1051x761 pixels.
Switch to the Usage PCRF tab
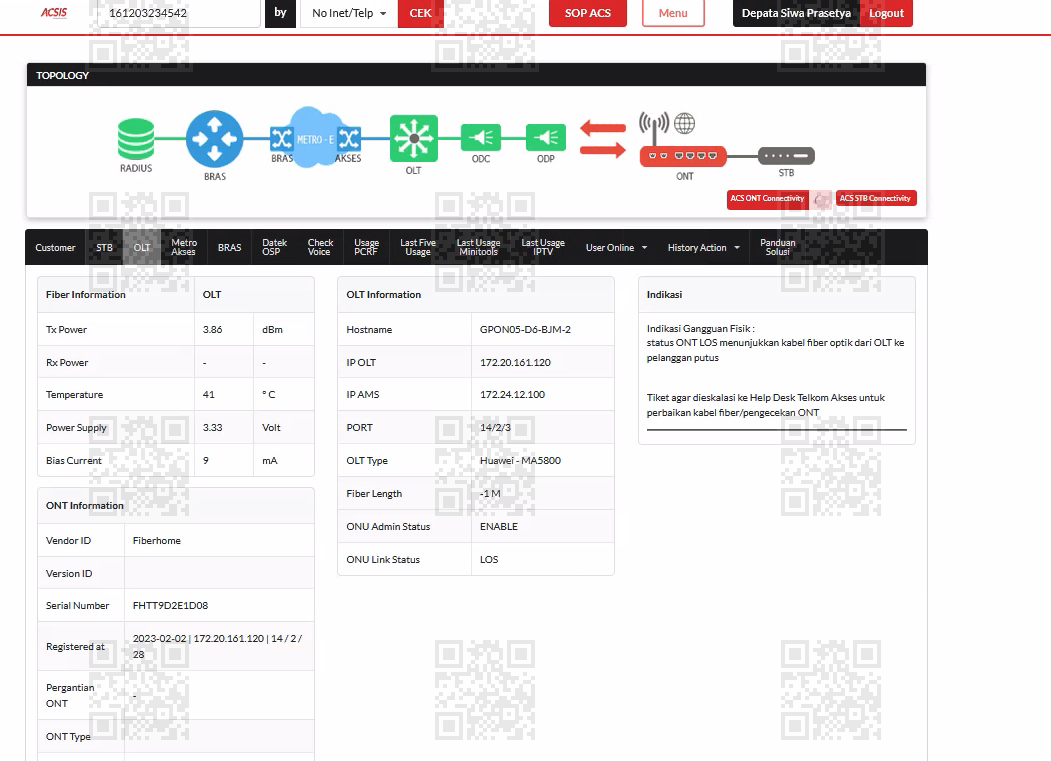click(366, 247)
